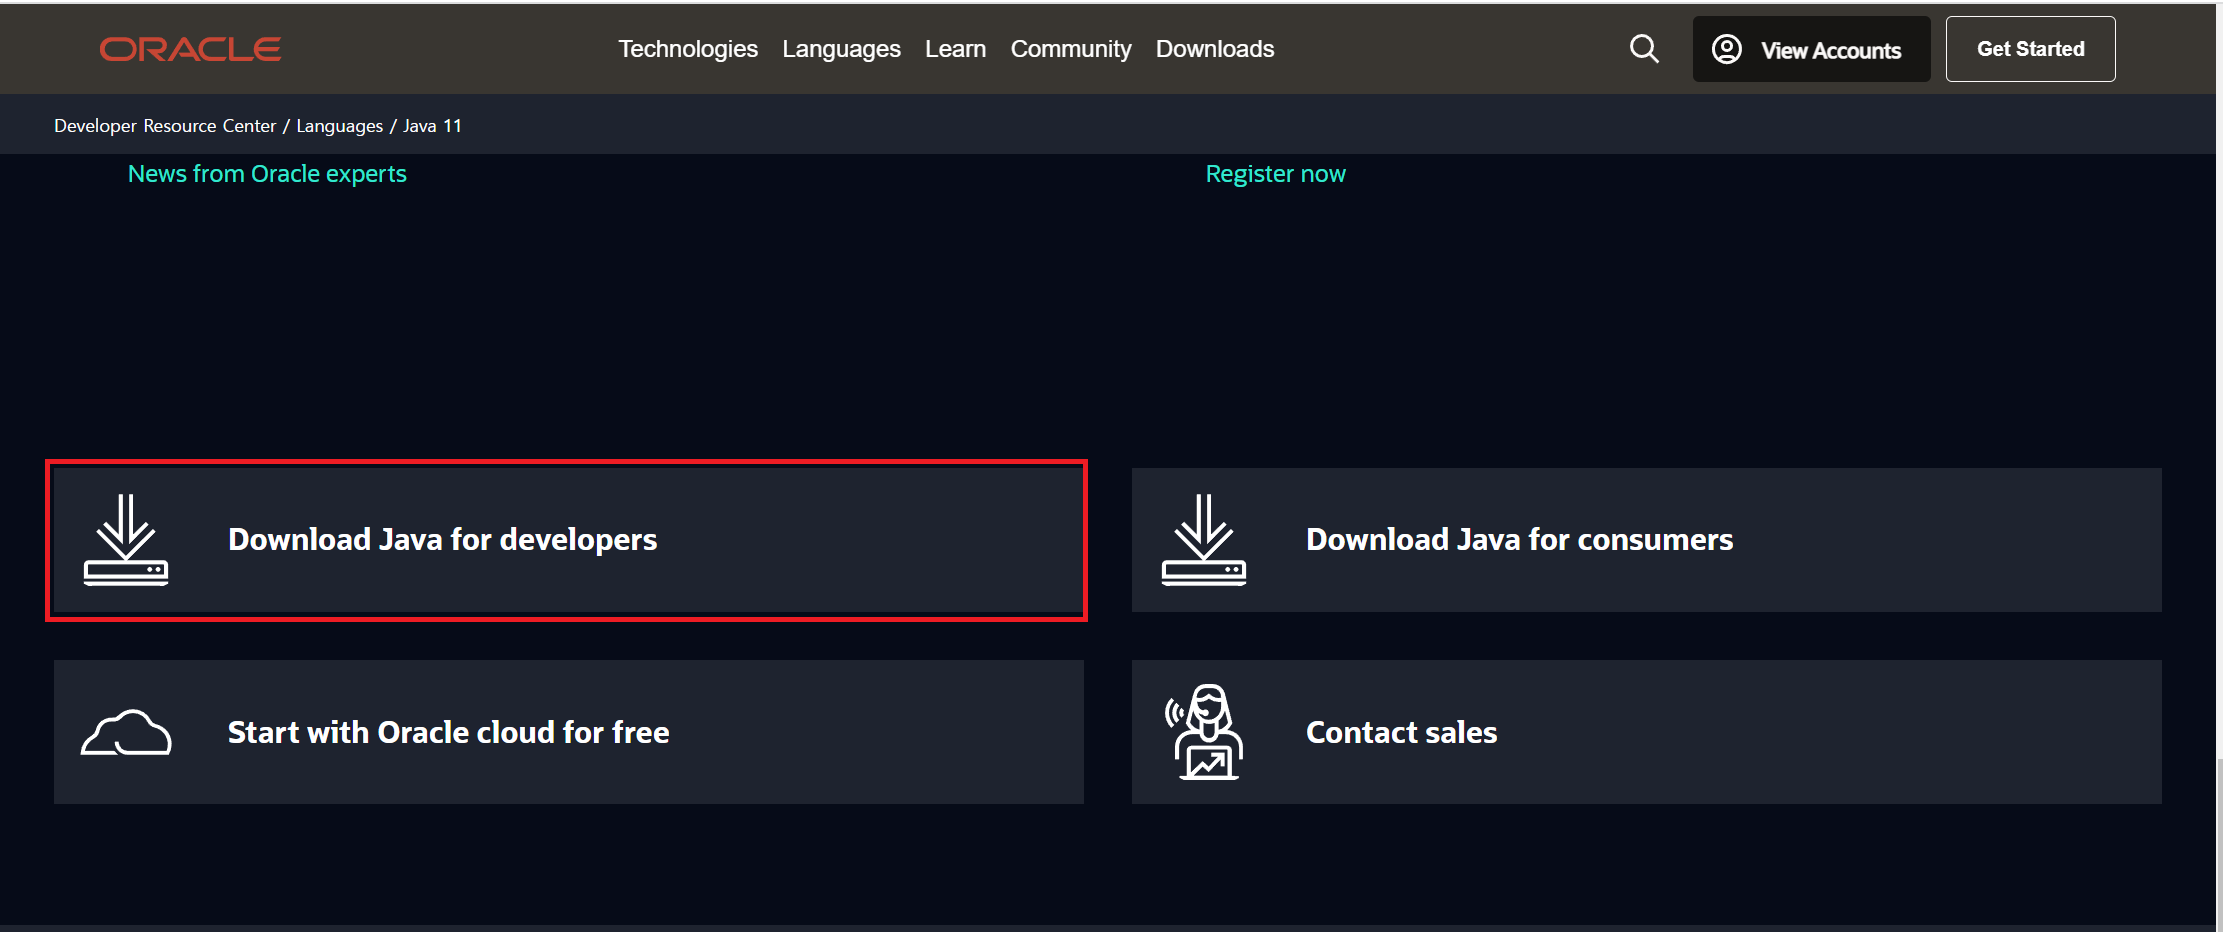The image size is (2223, 932).
Task: Open the Technologies menu
Action: (688, 49)
